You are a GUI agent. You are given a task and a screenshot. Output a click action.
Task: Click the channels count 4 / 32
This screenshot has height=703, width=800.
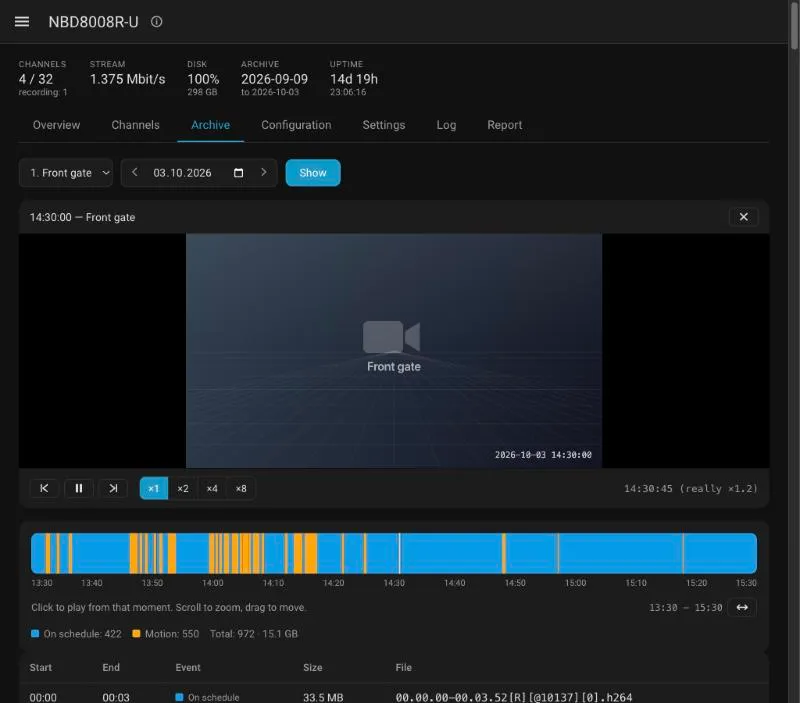[36, 79]
